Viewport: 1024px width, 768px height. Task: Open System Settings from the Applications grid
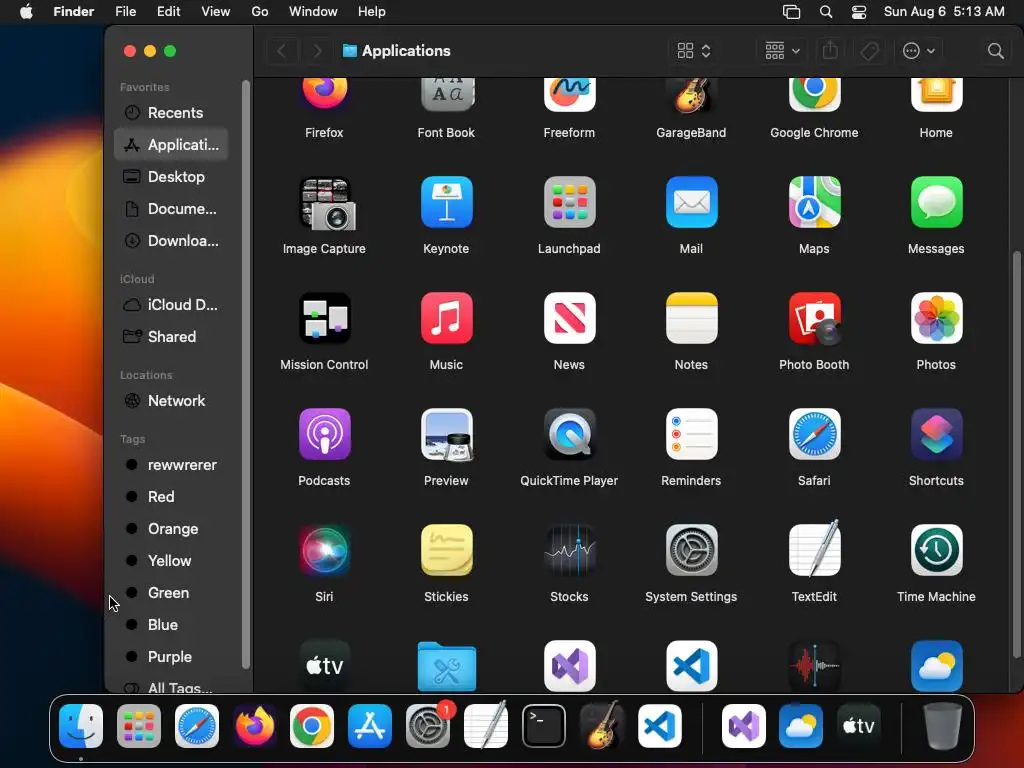pos(691,550)
